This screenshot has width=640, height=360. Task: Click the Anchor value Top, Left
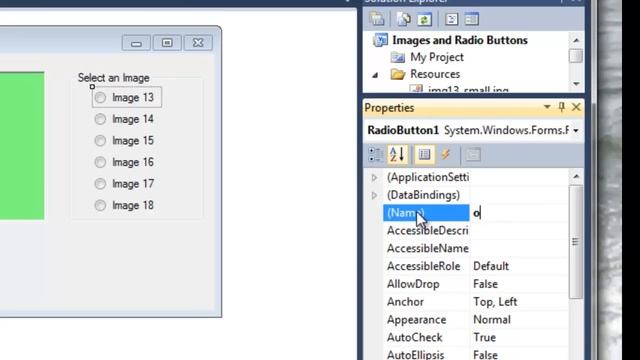[495, 302]
